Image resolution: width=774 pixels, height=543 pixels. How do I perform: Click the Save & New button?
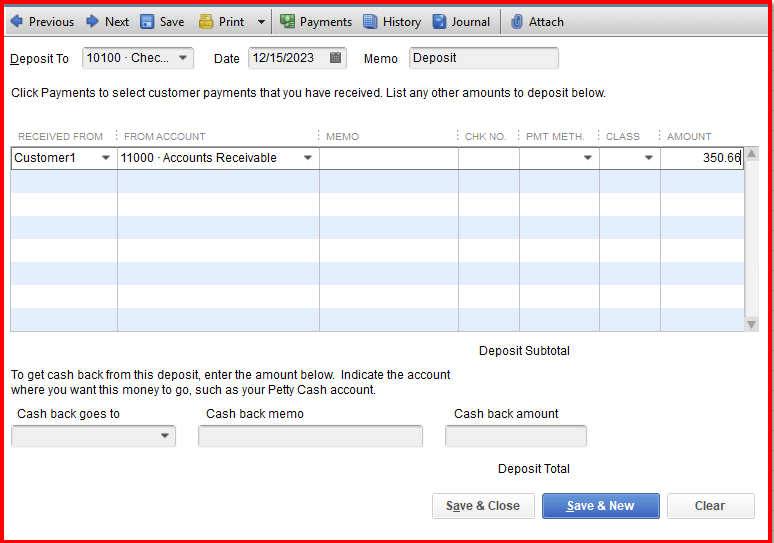[x=601, y=506]
